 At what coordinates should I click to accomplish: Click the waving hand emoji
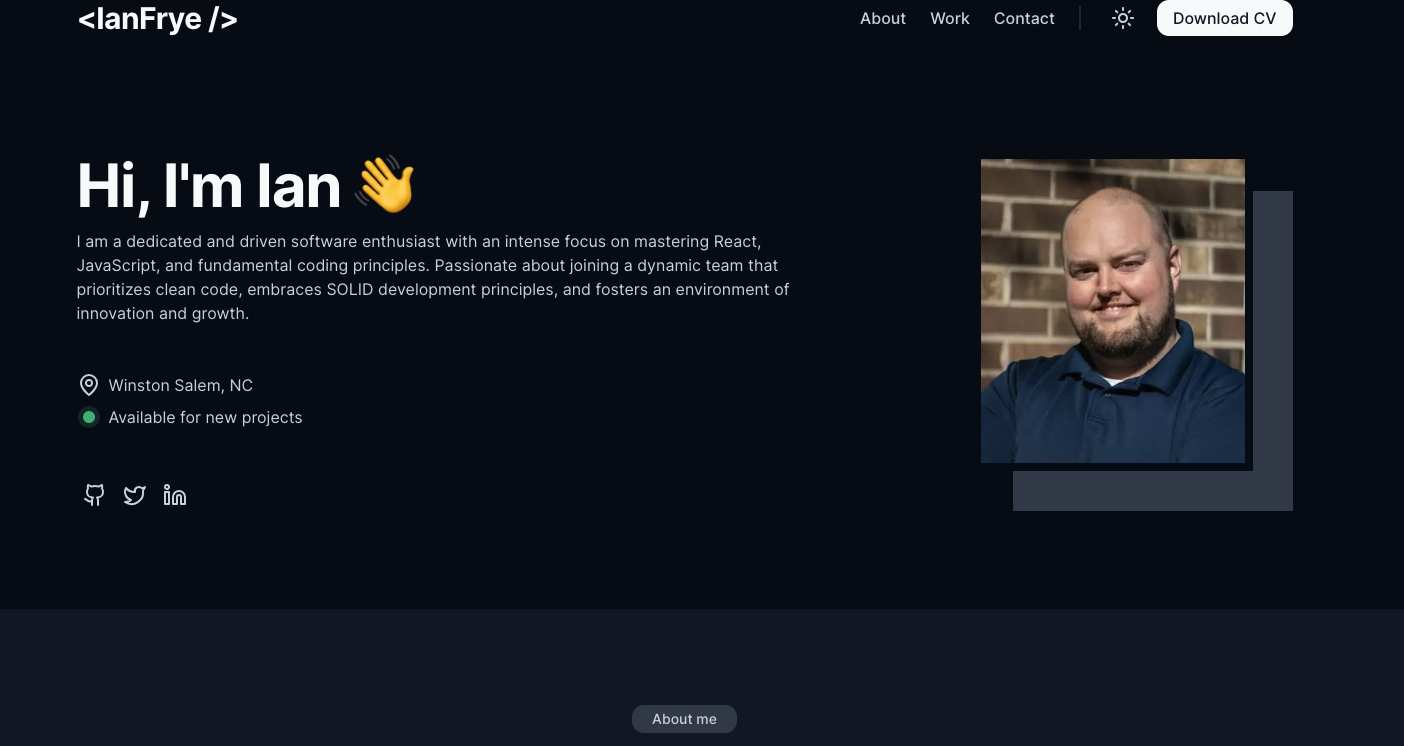click(x=385, y=185)
